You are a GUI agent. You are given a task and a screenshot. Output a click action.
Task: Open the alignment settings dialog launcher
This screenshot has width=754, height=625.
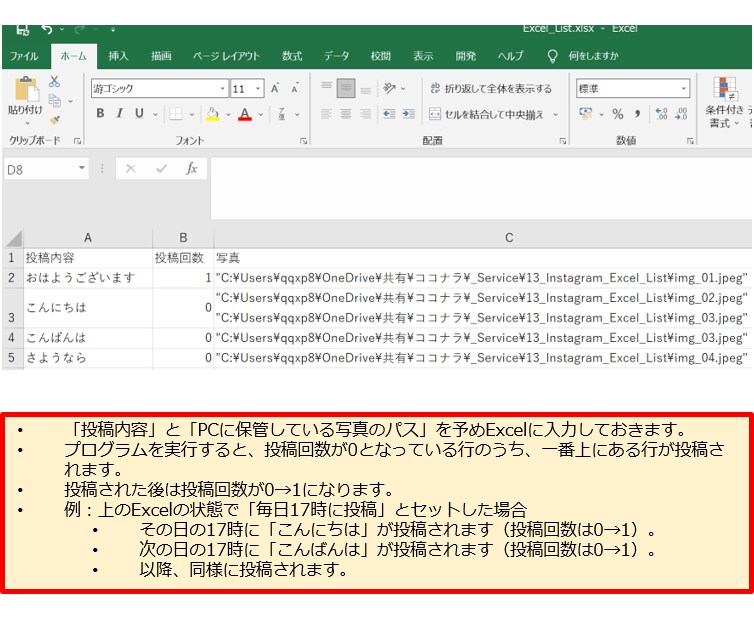click(563, 141)
